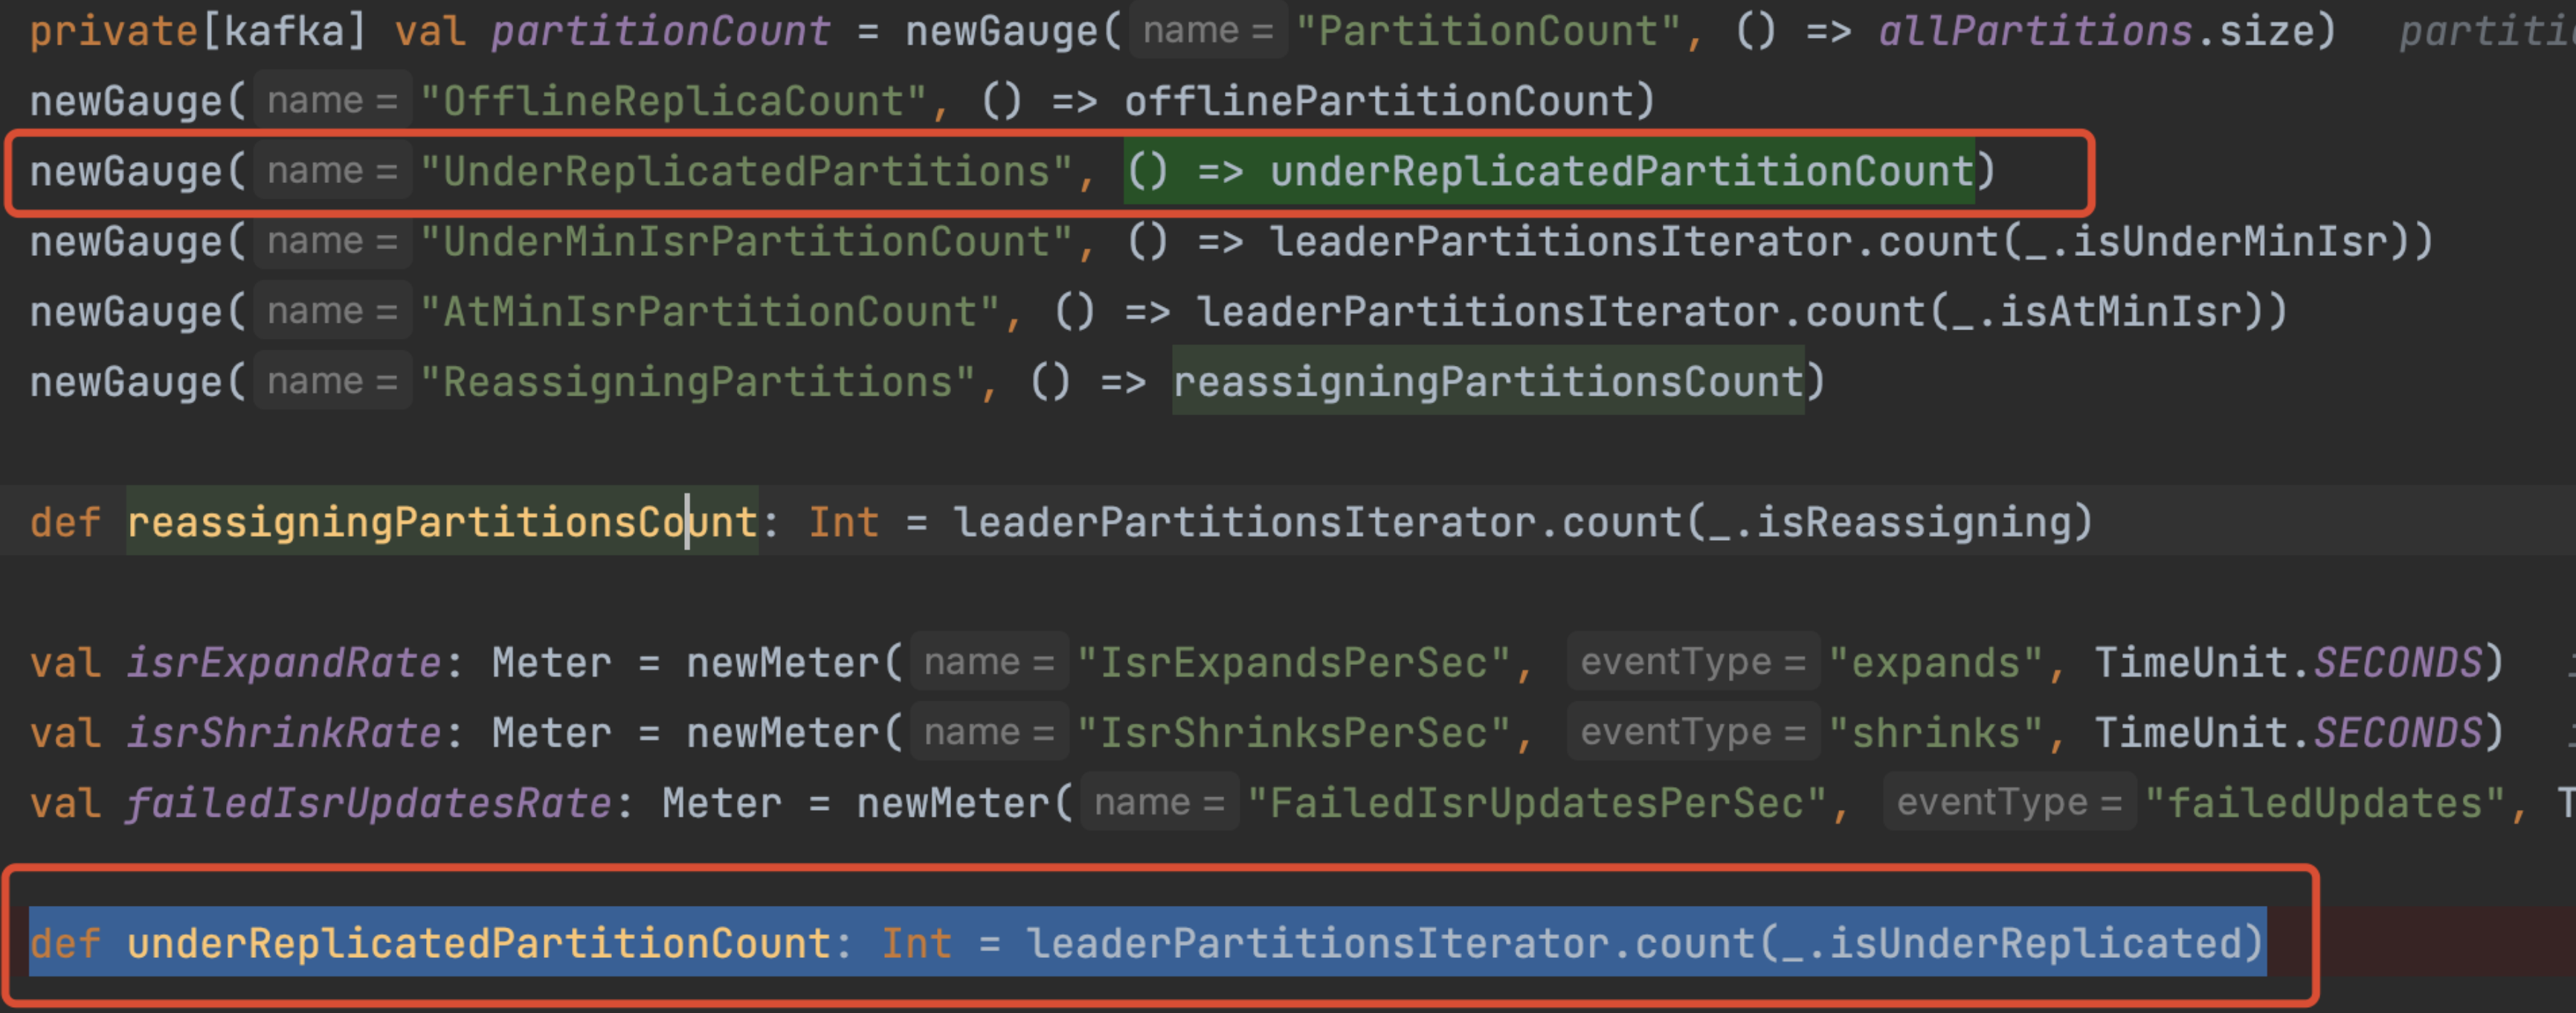Click the reassigningPartitionsCount reference in the newGauge call
Viewport: 2576px width, 1013px height.
point(1488,381)
